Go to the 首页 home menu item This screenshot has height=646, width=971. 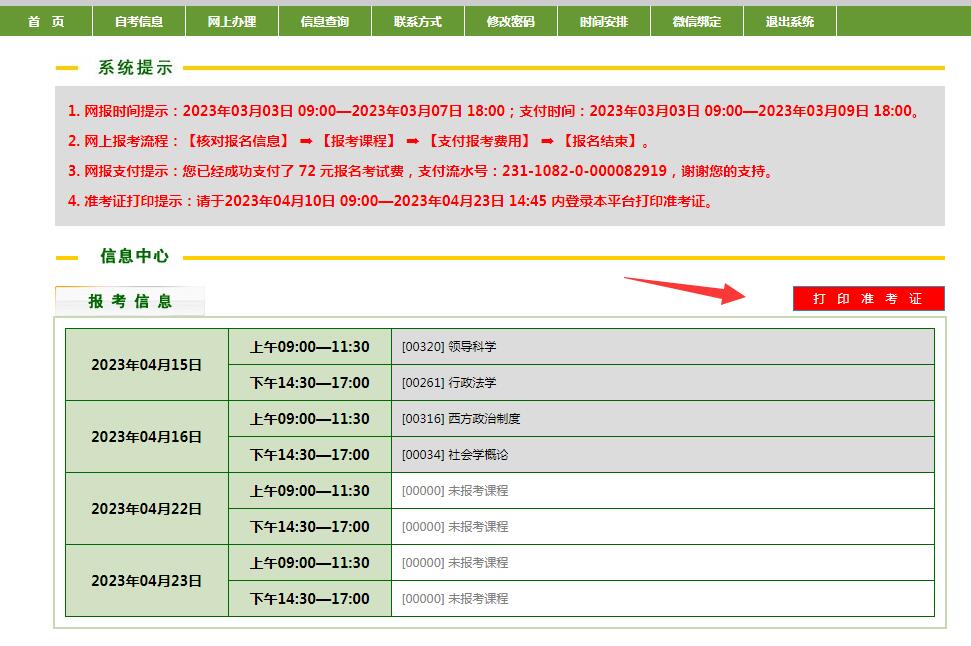(x=46, y=21)
